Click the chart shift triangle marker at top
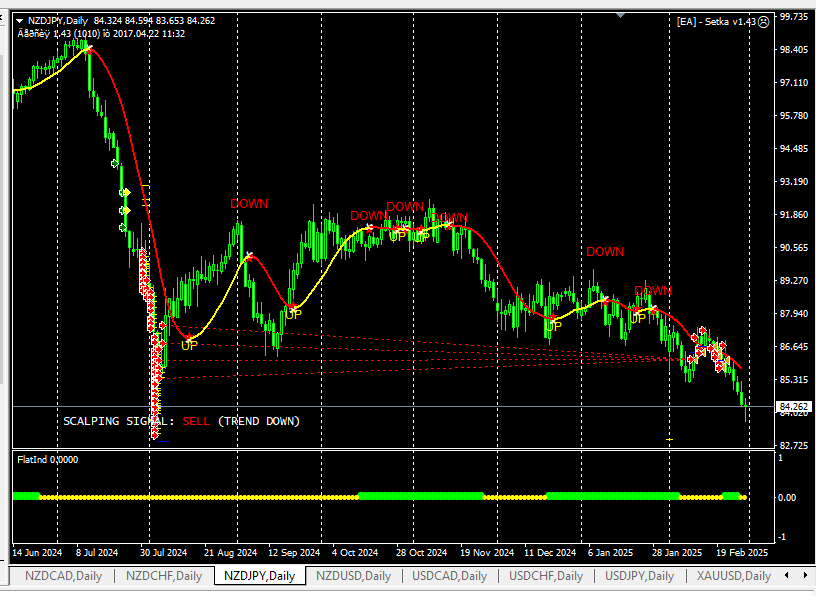 620,16
